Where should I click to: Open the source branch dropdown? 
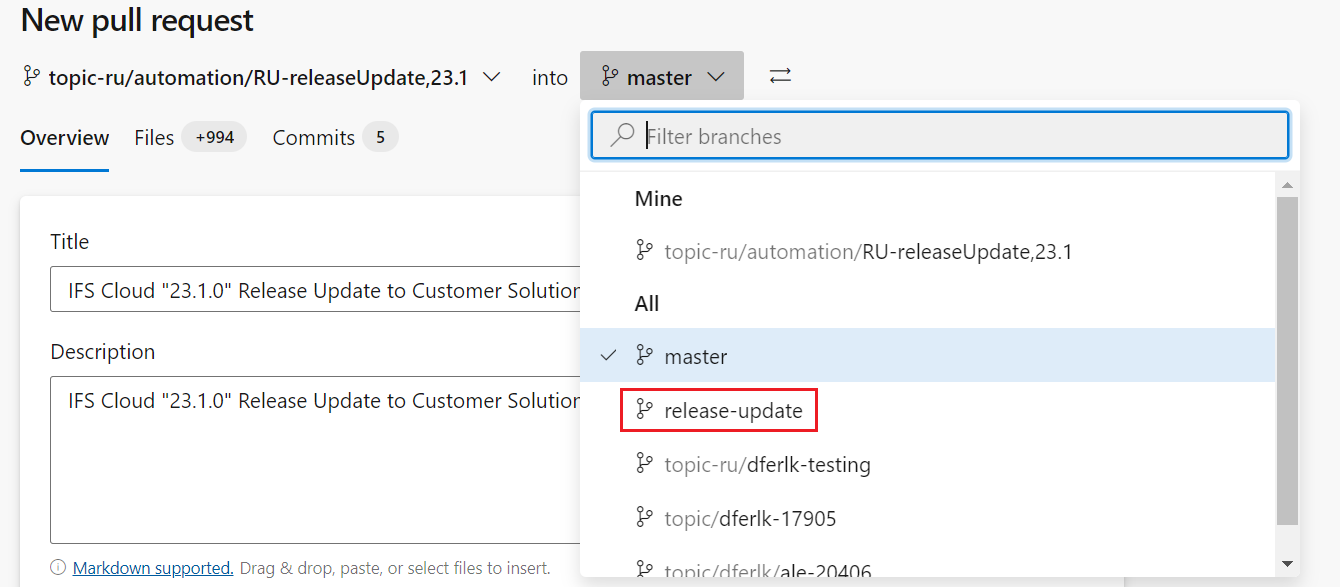489,75
